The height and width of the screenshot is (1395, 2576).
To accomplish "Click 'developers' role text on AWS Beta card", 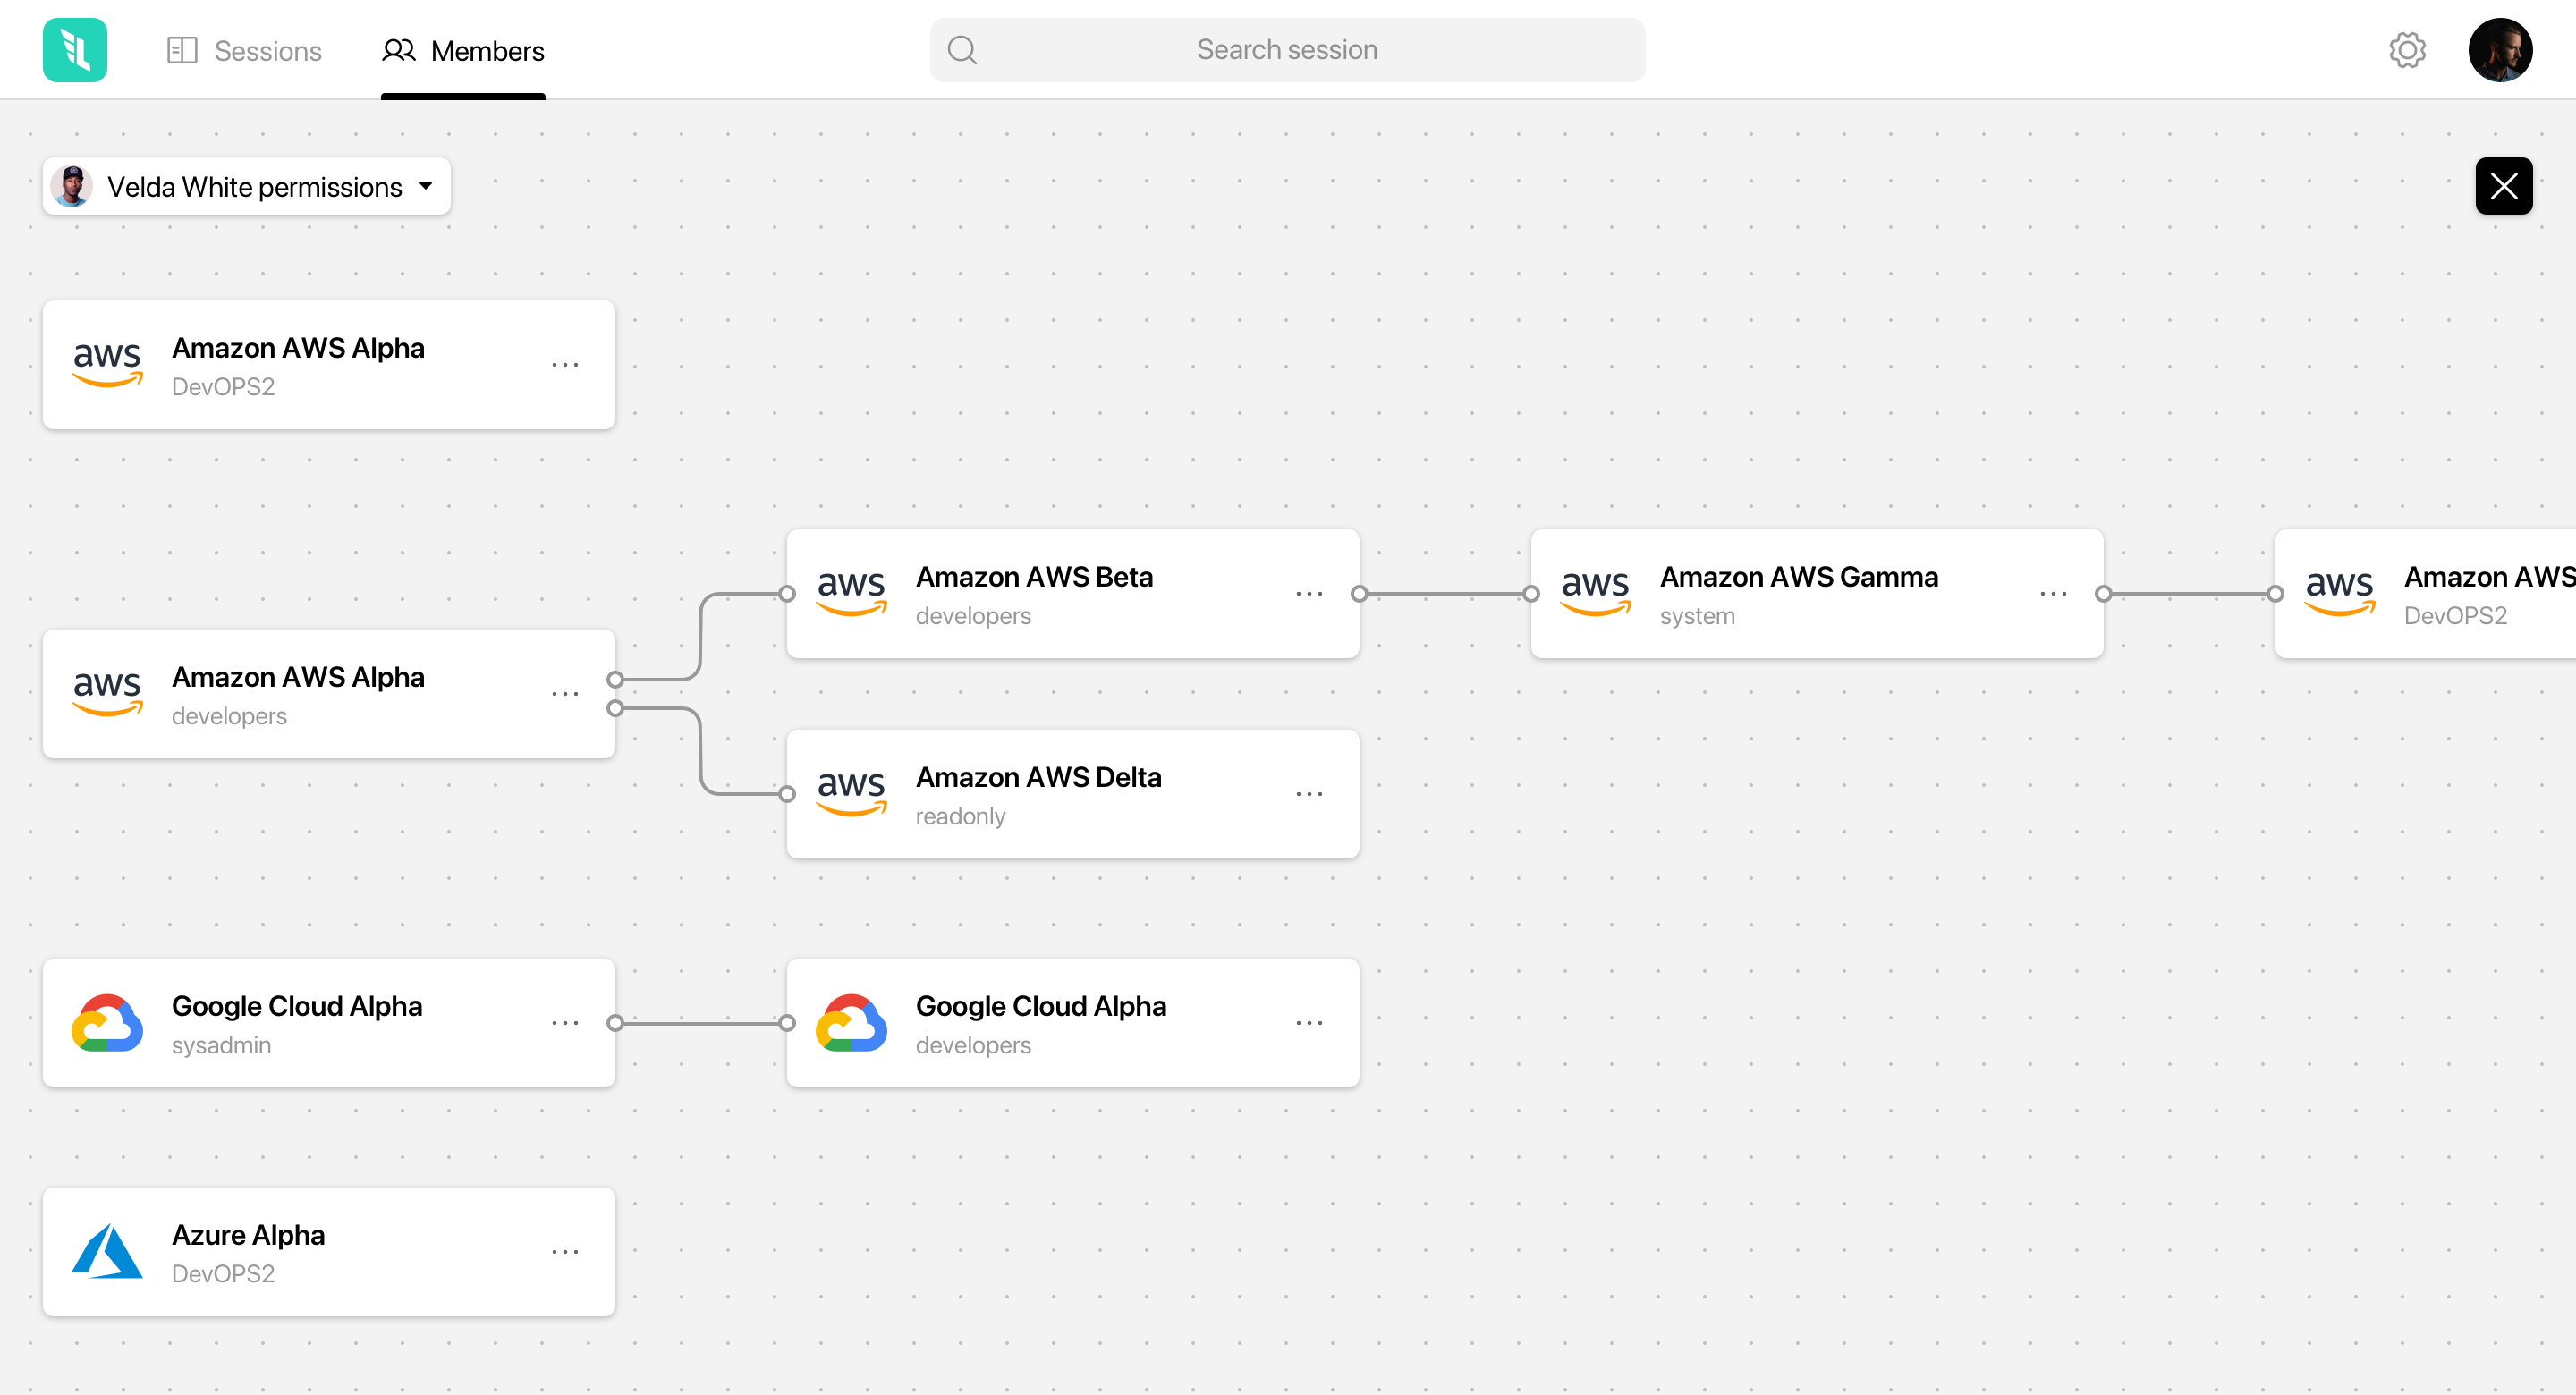I will [x=973, y=616].
